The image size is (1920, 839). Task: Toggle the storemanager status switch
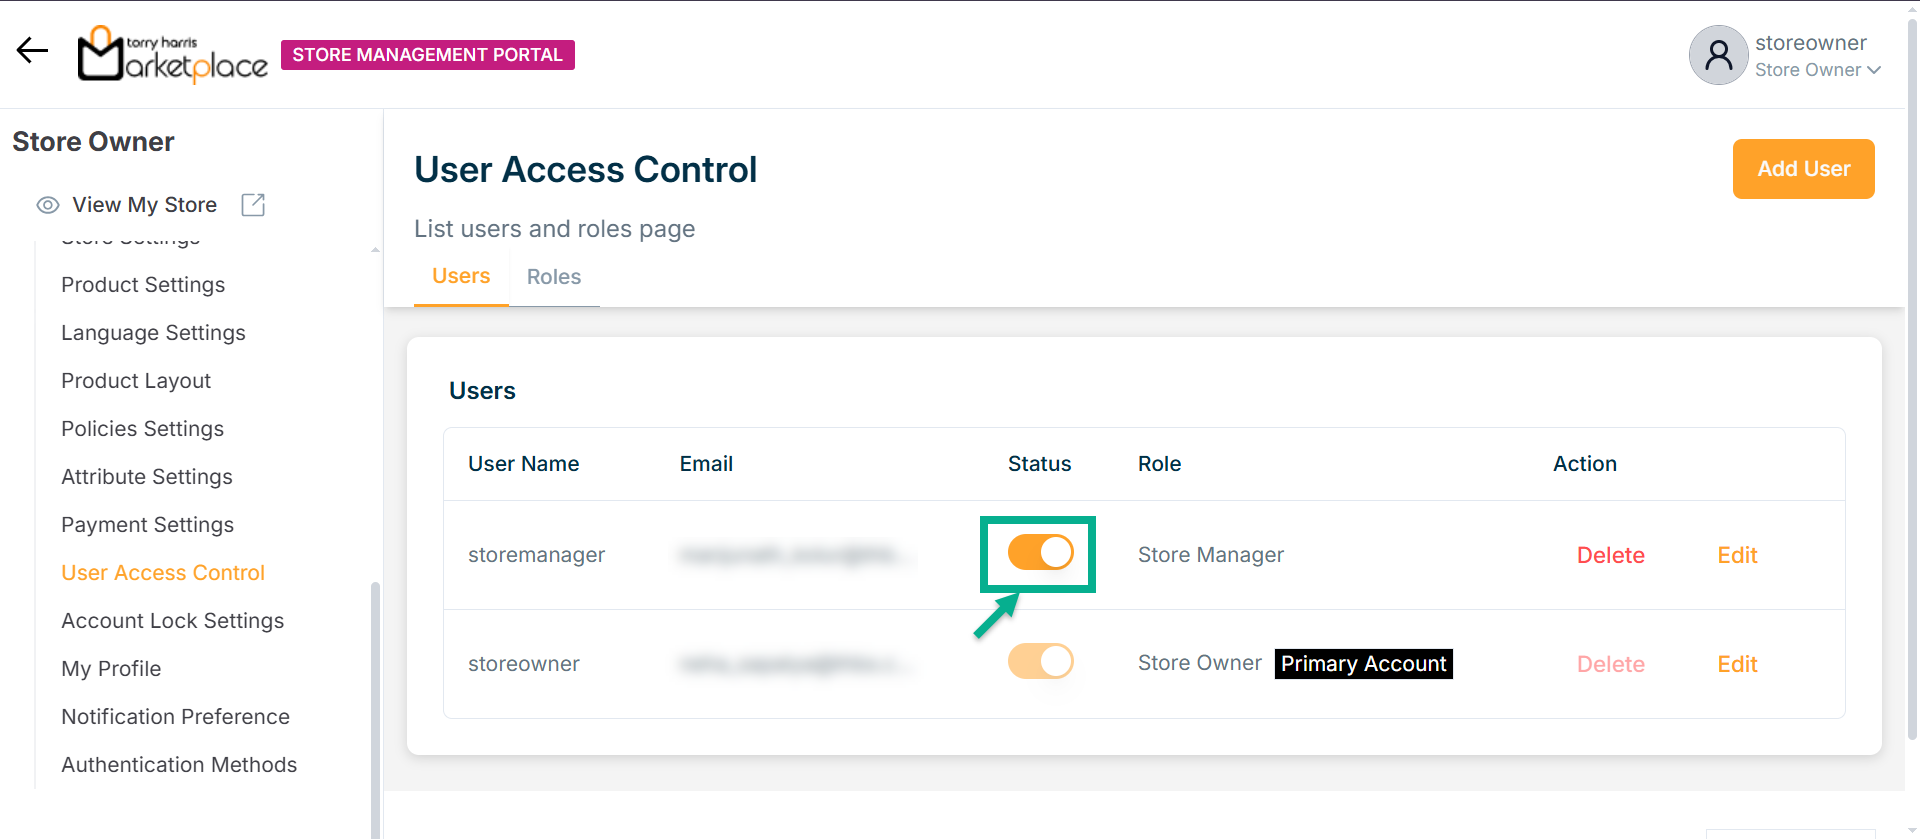tap(1040, 553)
